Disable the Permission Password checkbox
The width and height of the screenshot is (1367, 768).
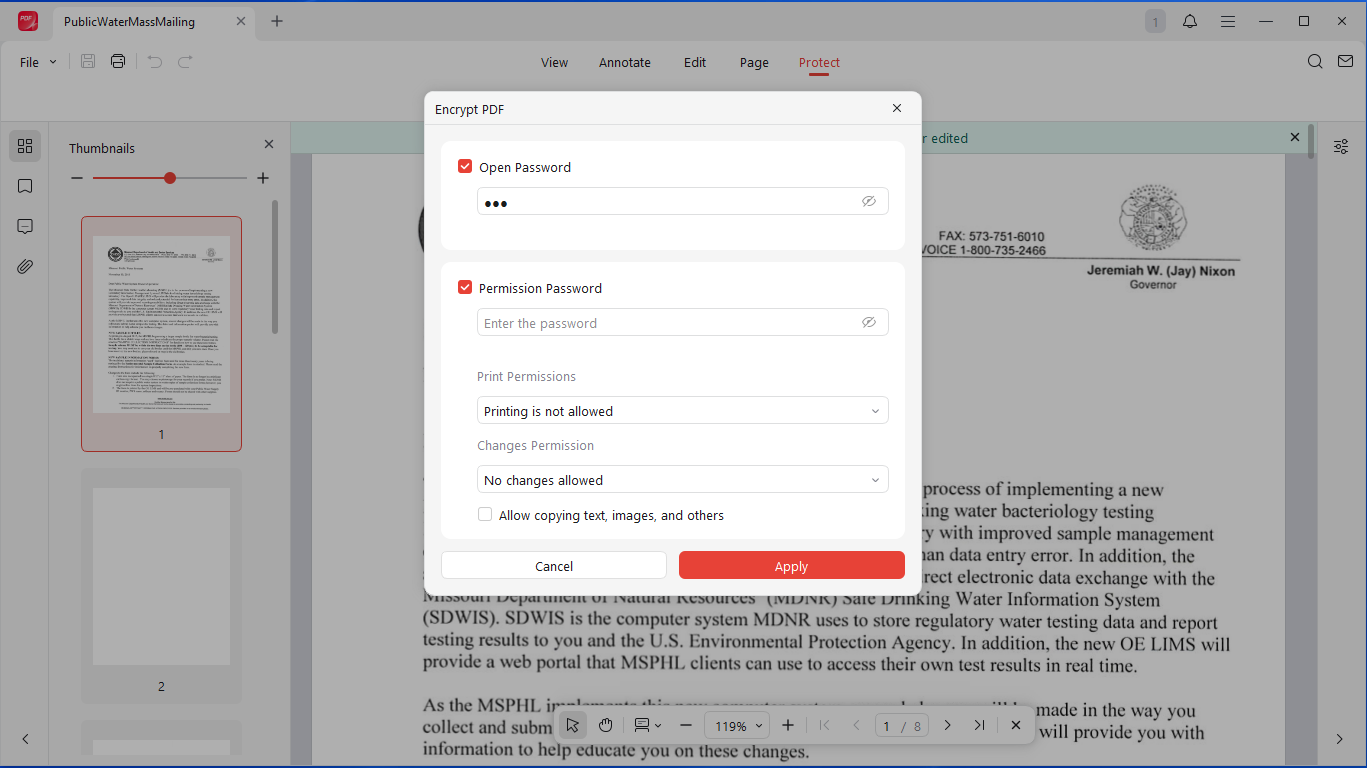(x=465, y=288)
